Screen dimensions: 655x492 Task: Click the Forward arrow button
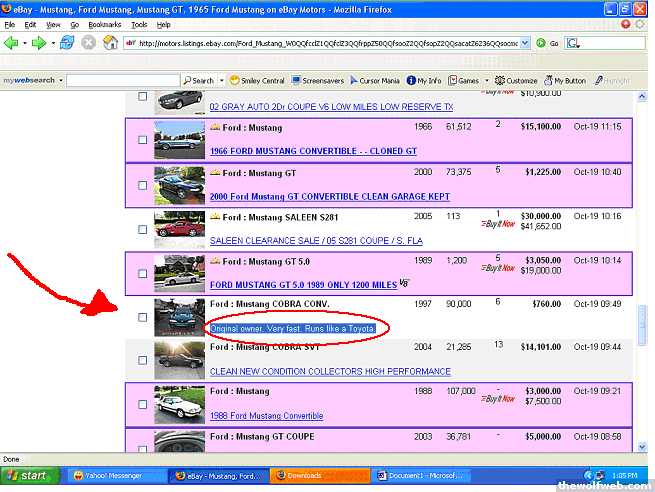40,44
